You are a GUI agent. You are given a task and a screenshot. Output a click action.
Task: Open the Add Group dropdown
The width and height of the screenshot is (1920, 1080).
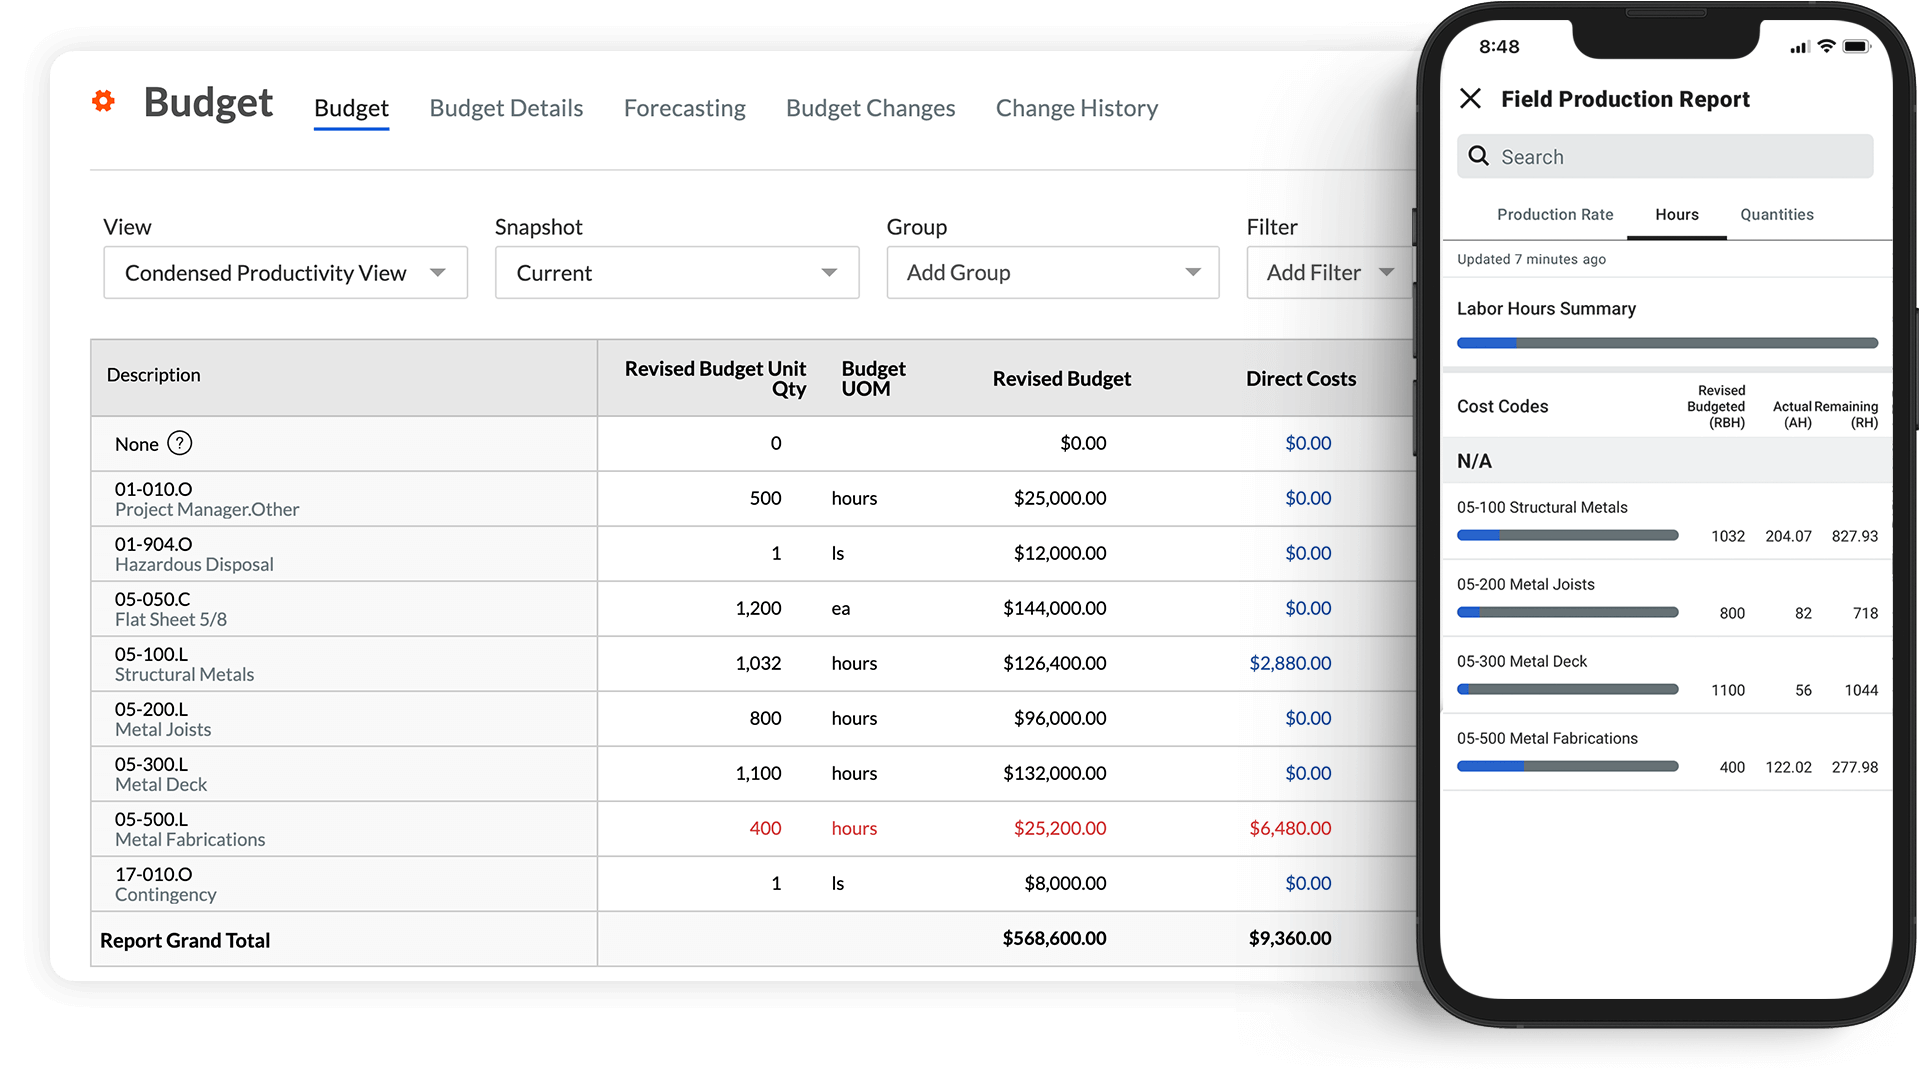click(x=1052, y=273)
